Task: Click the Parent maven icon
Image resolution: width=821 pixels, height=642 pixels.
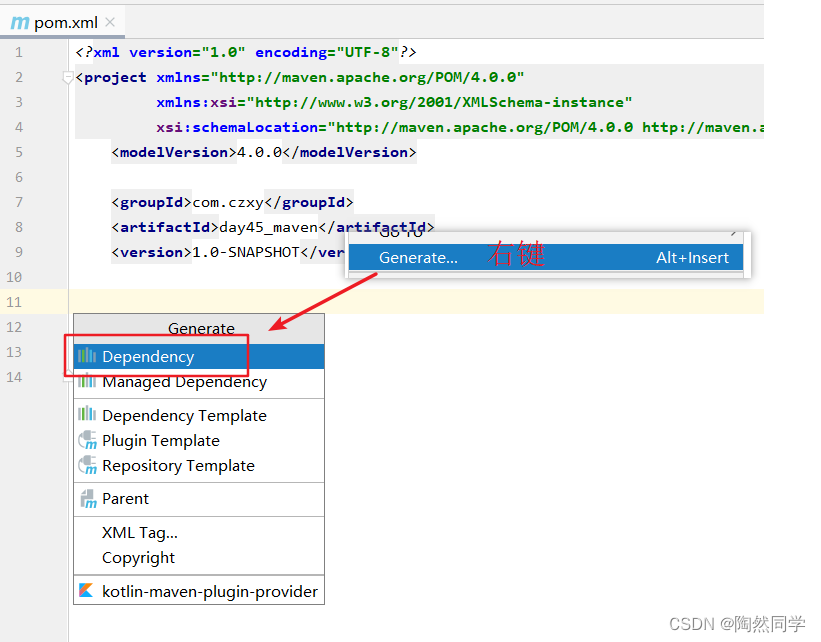Action: (88, 499)
